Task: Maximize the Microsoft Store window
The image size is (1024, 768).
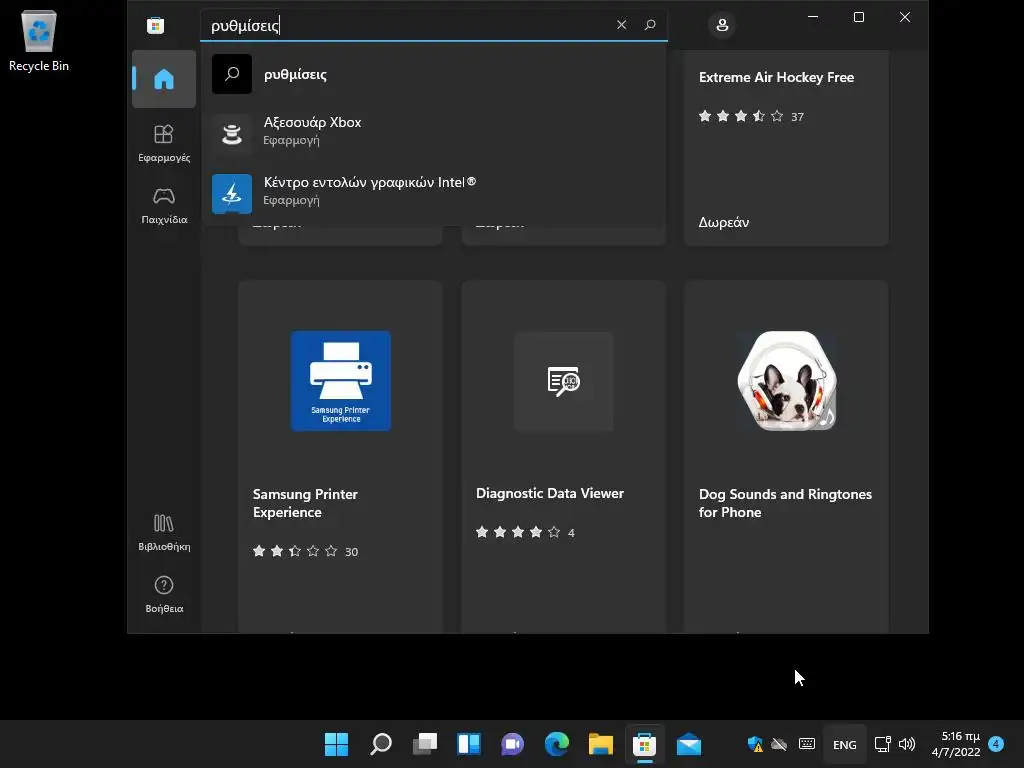Action: (859, 17)
